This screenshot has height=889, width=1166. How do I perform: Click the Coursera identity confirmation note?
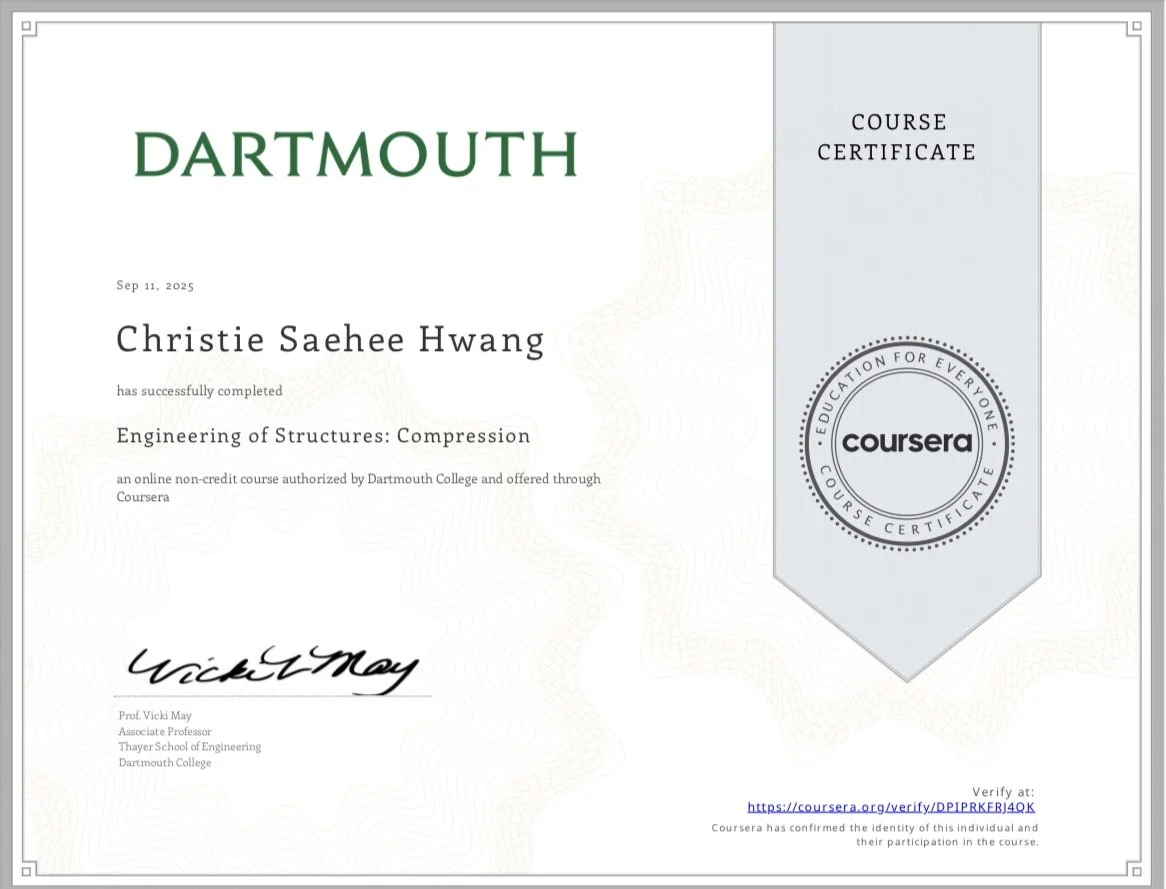(874, 835)
